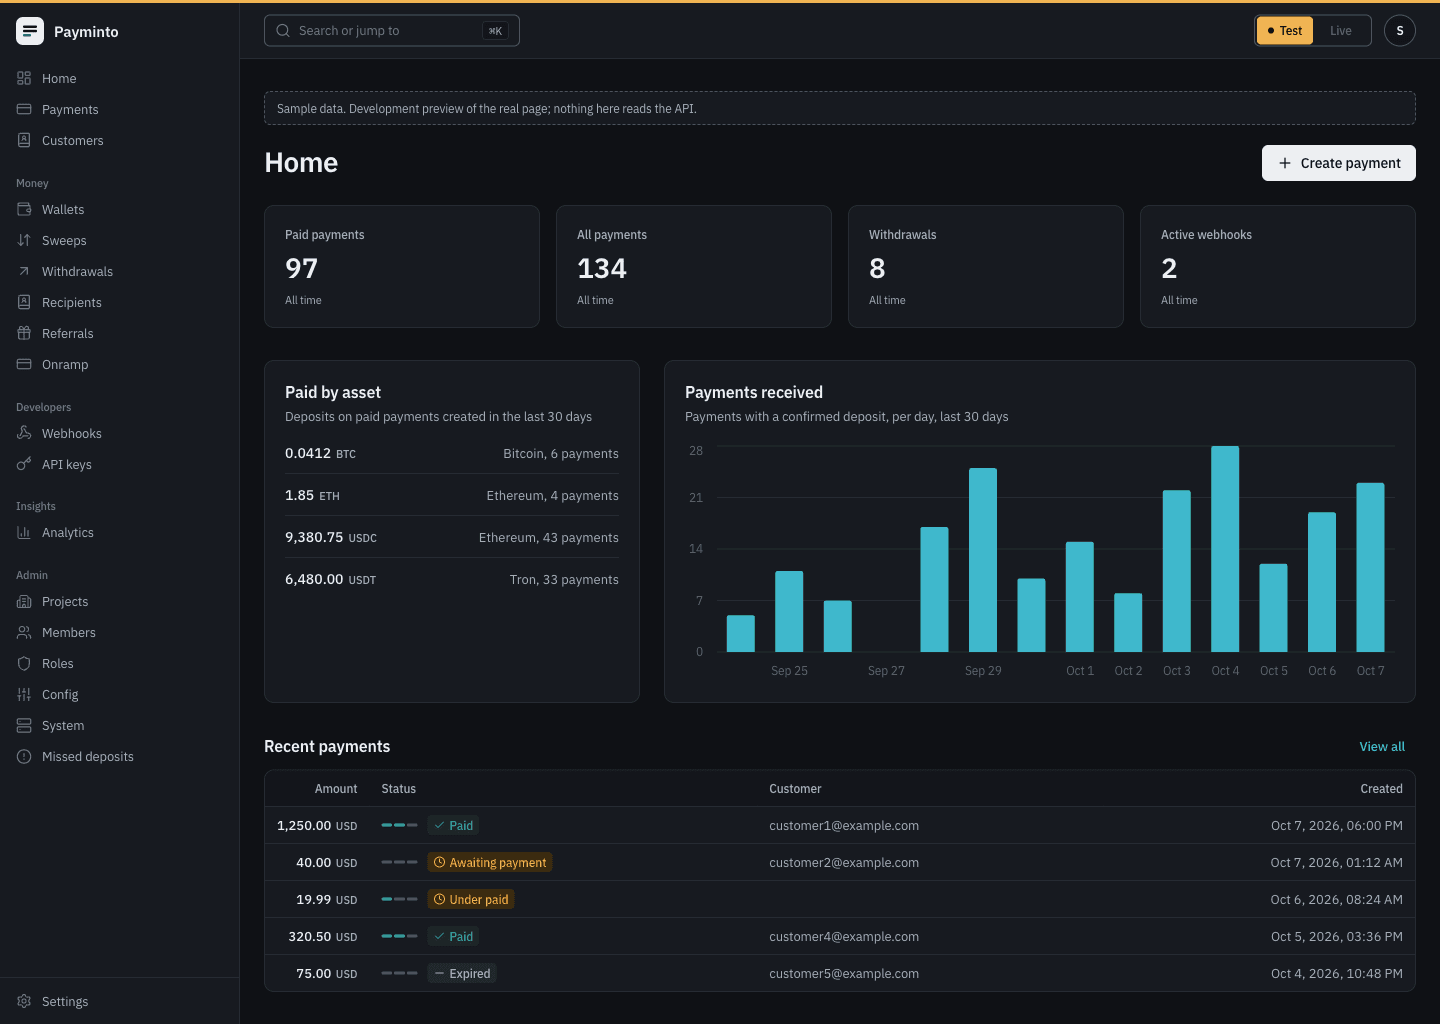
Task: Click the Home sidebar icon
Action: (24, 78)
